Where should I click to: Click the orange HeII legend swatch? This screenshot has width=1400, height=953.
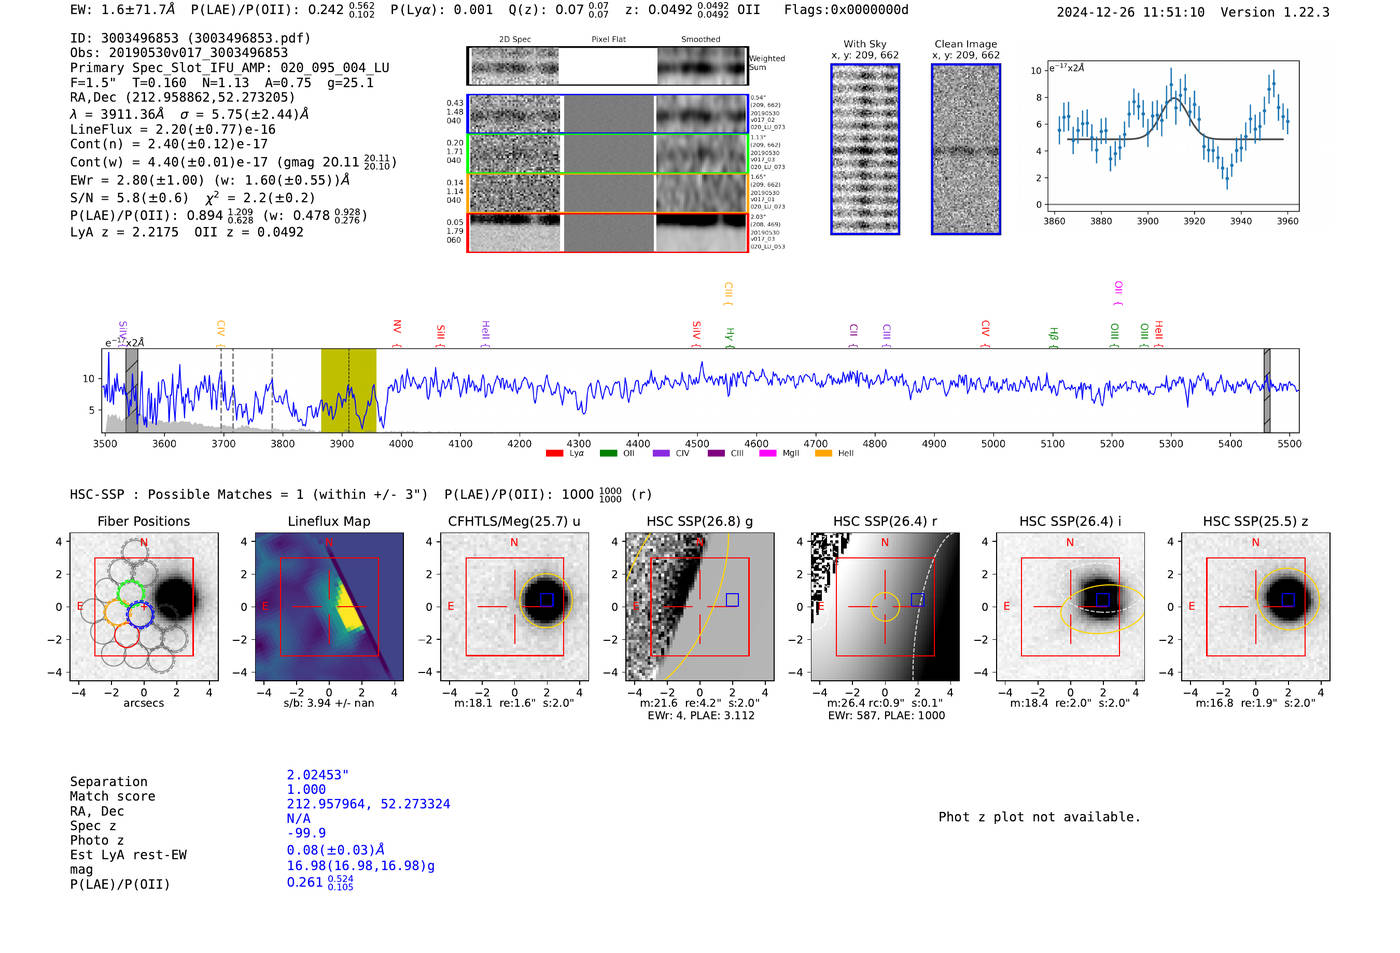(824, 454)
